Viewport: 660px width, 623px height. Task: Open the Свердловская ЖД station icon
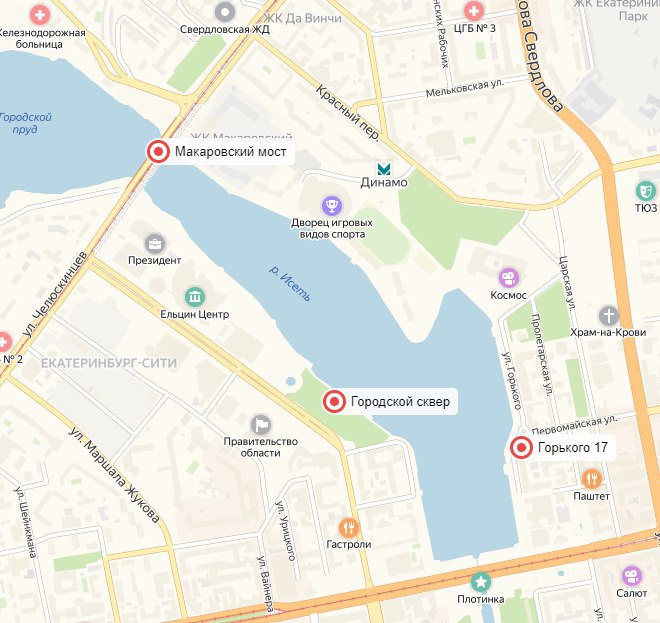225,12
